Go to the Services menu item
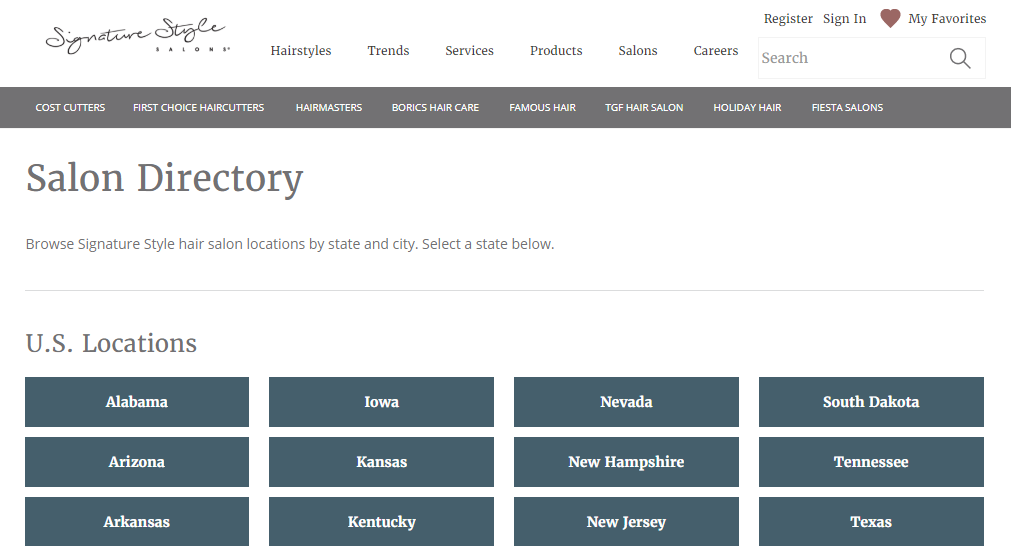Screen dimensions: 1011x546 (x=469, y=51)
